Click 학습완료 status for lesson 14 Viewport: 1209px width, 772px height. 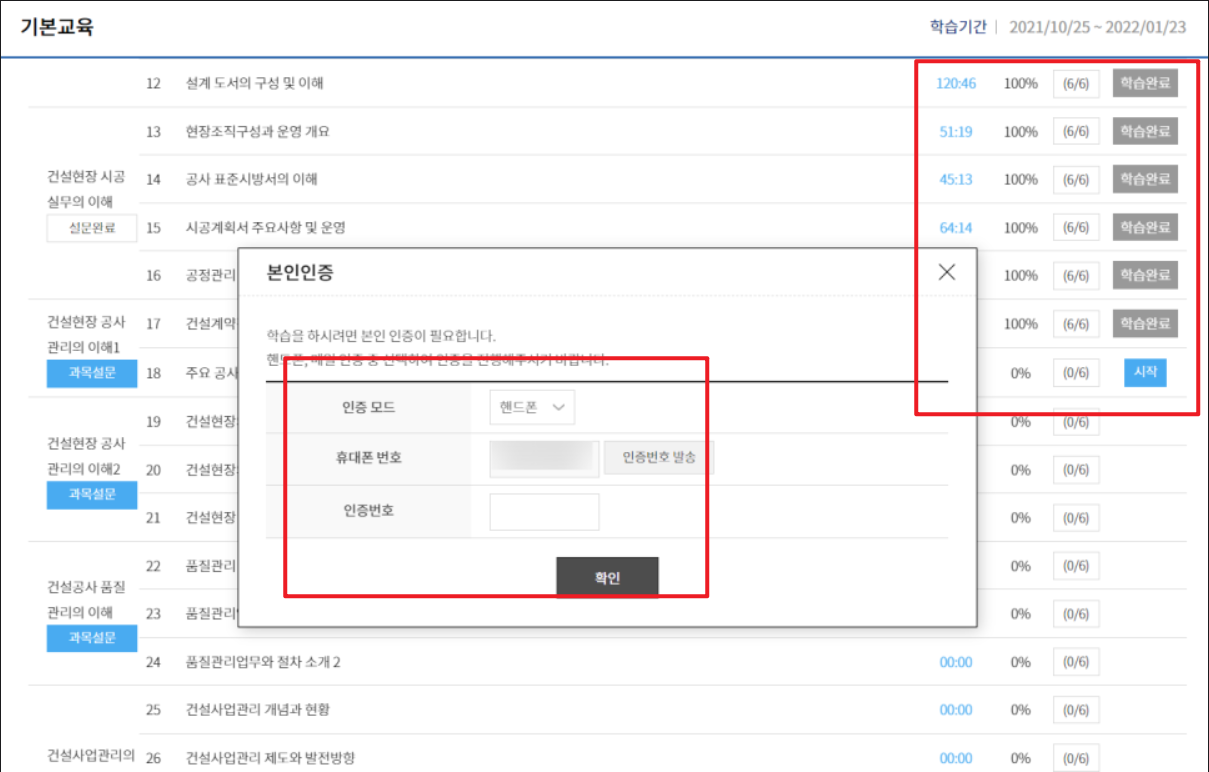[x=1144, y=179]
